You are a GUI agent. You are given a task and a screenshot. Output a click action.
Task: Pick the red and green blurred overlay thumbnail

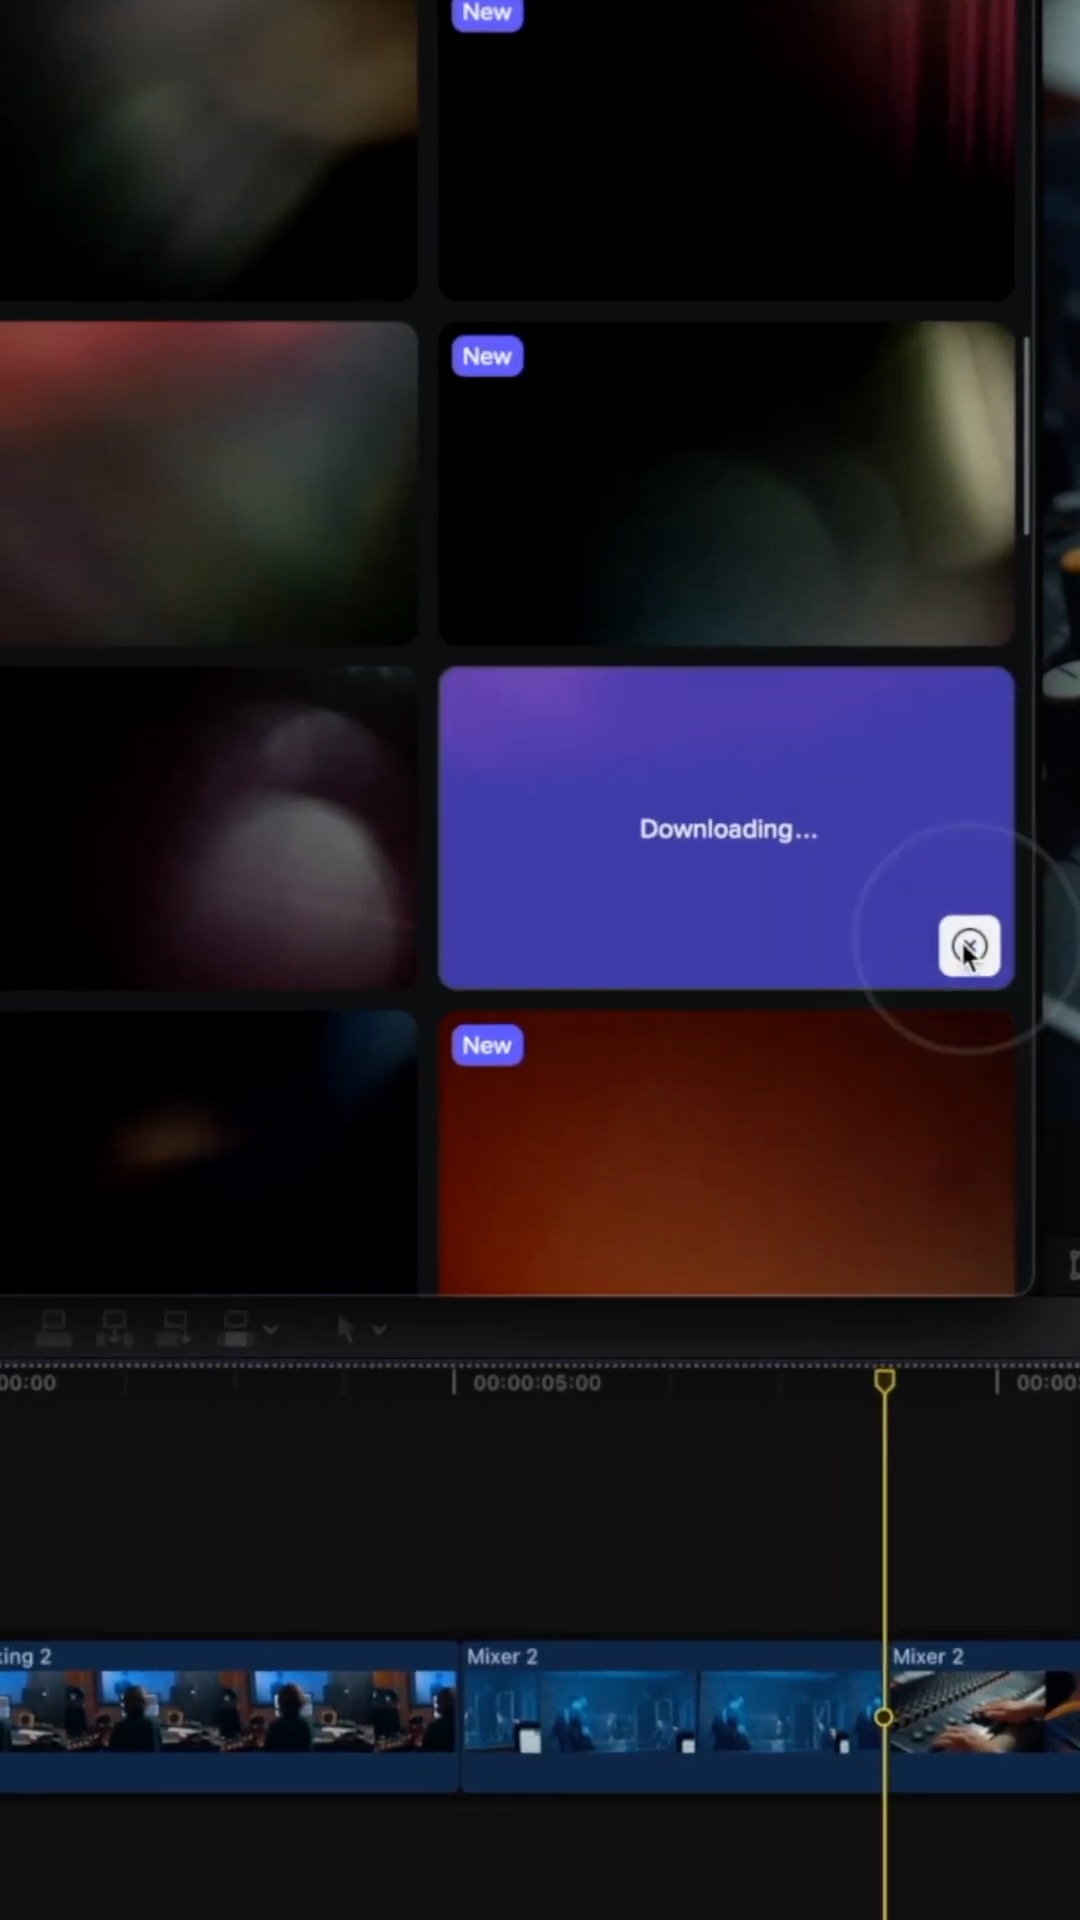(x=208, y=482)
